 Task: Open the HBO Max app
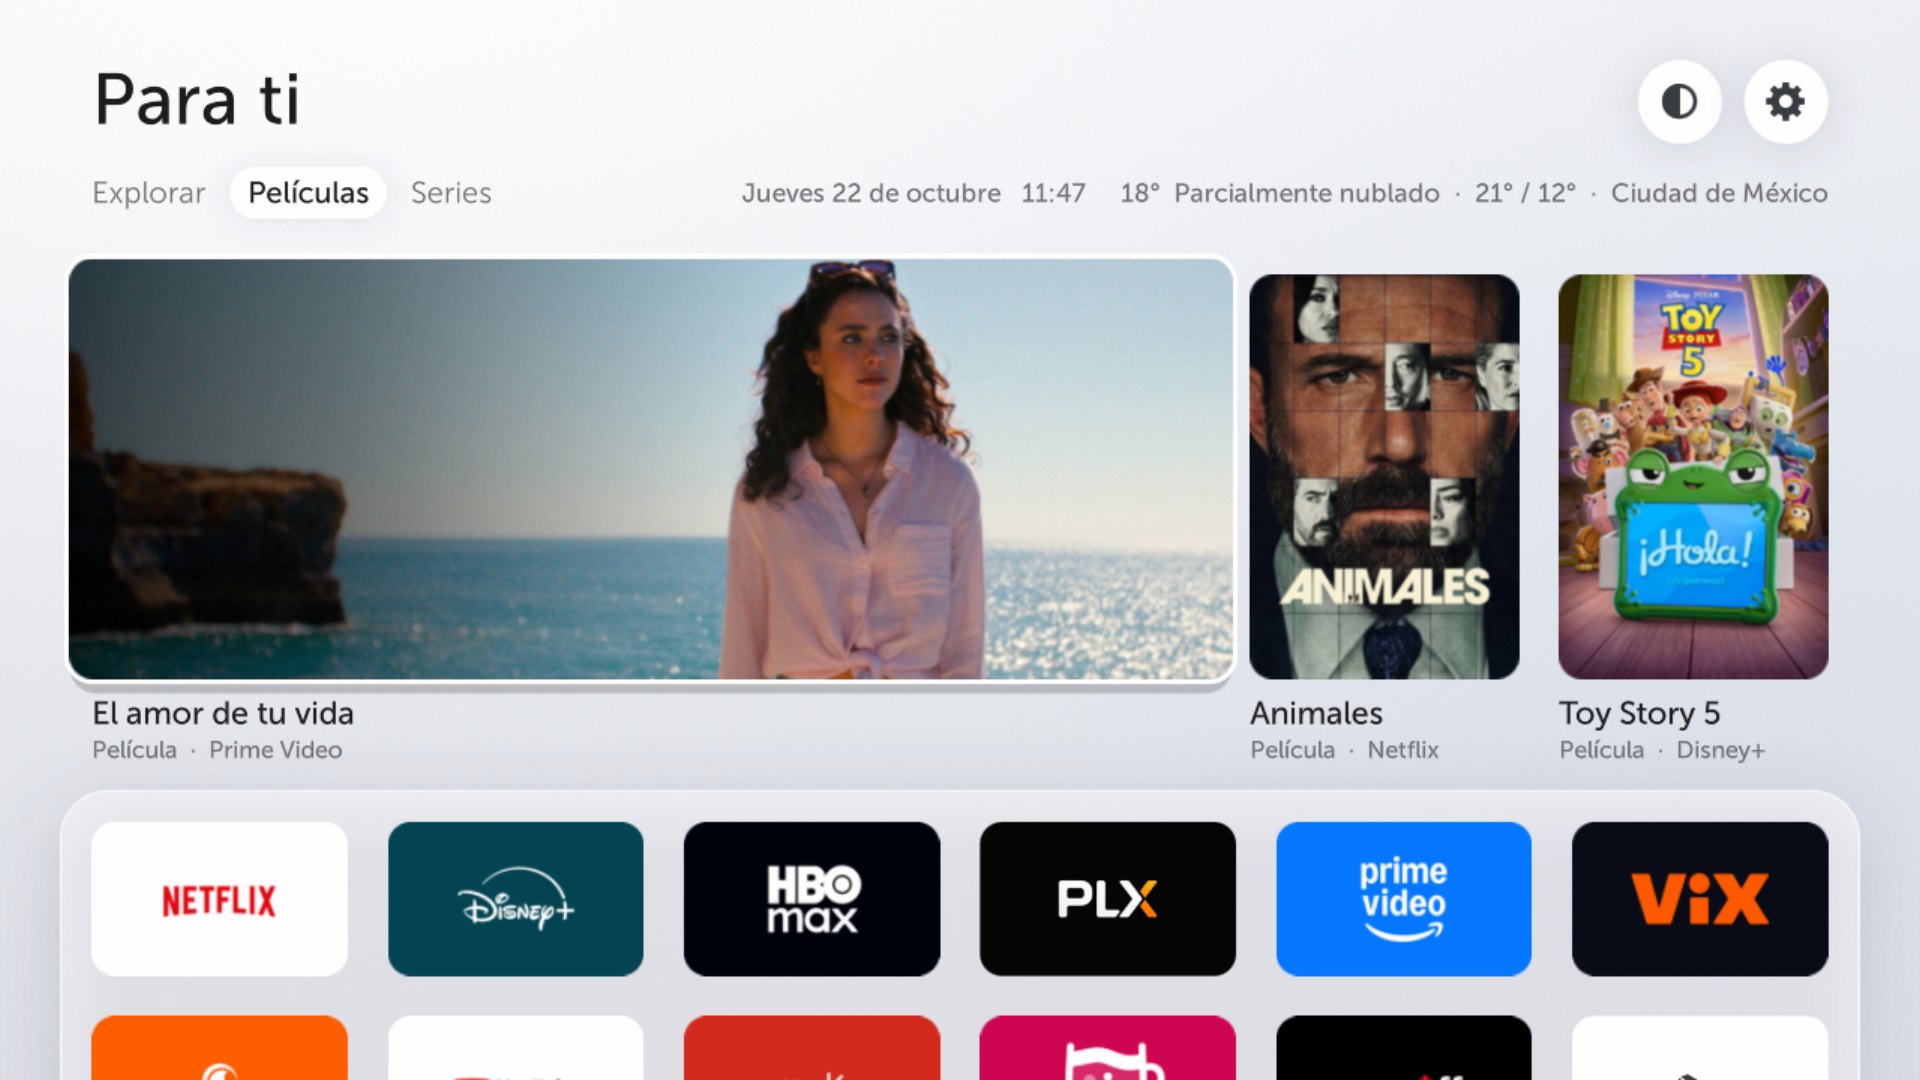coord(811,899)
